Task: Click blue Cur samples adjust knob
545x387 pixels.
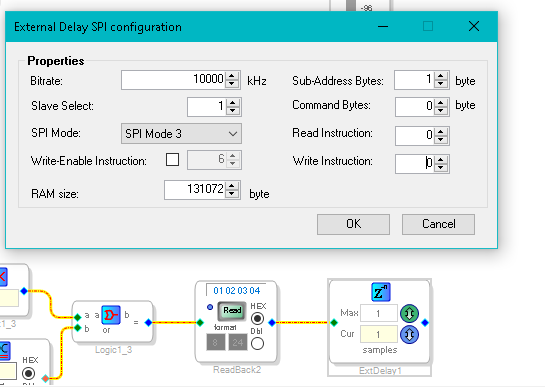Action: tap(409, 334)
